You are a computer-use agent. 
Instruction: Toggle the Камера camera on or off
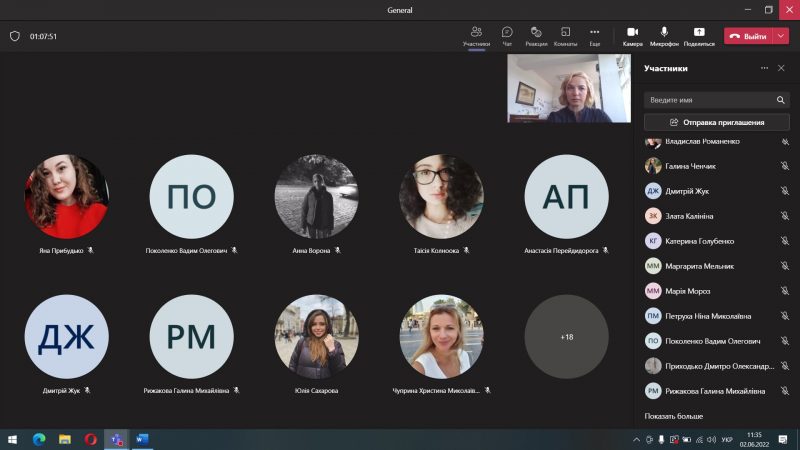632,36
